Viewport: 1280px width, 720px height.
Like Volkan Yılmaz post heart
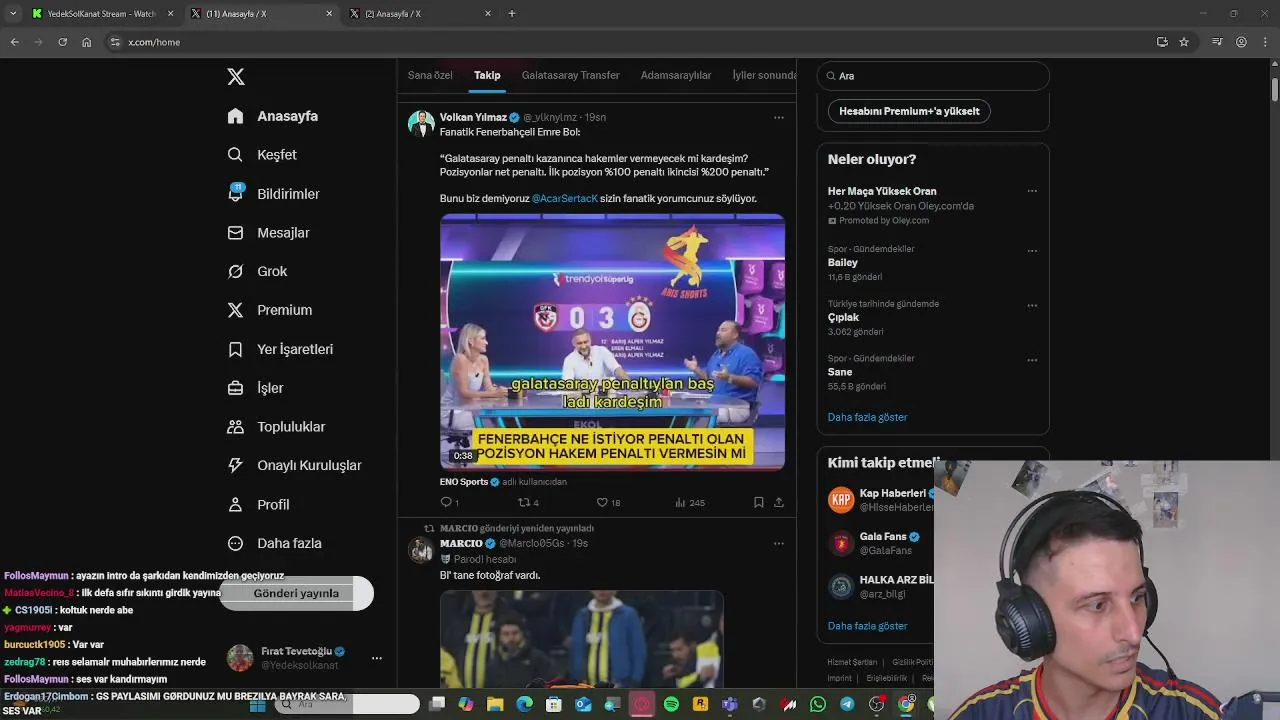click(x=608, y=502)
